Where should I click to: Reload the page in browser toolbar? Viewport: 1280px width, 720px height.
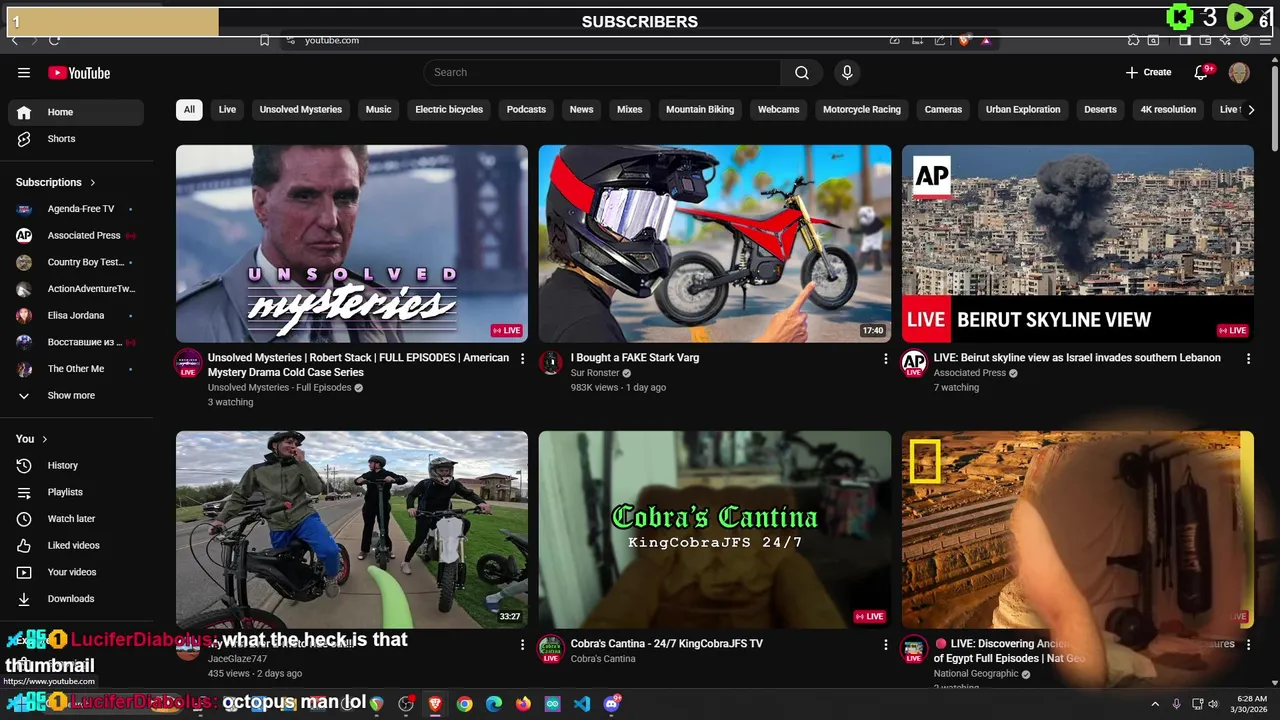point(54,40)
